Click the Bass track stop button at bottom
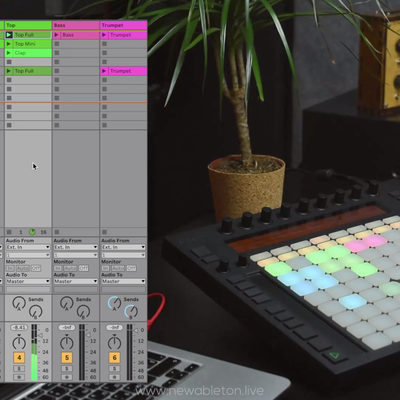Screen dimensions: 400x400 click(x=57, y=232)
